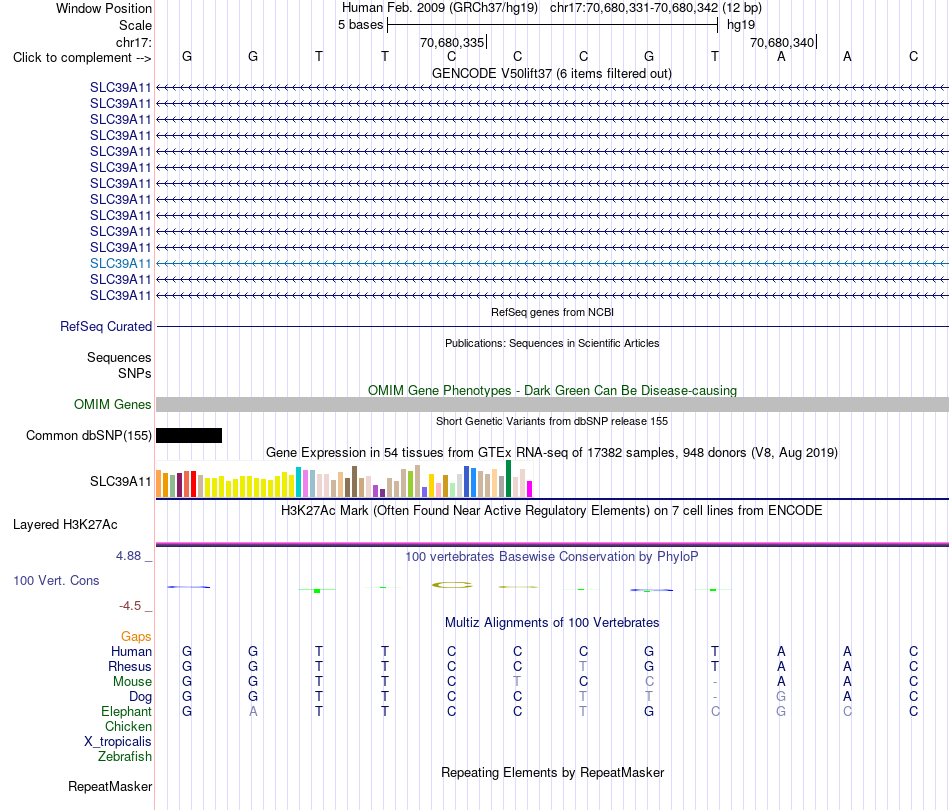Open 'Repeating Elements by RepeatMasker' track title
Viewport: 950px width, 810px height.
pos(552,772)
